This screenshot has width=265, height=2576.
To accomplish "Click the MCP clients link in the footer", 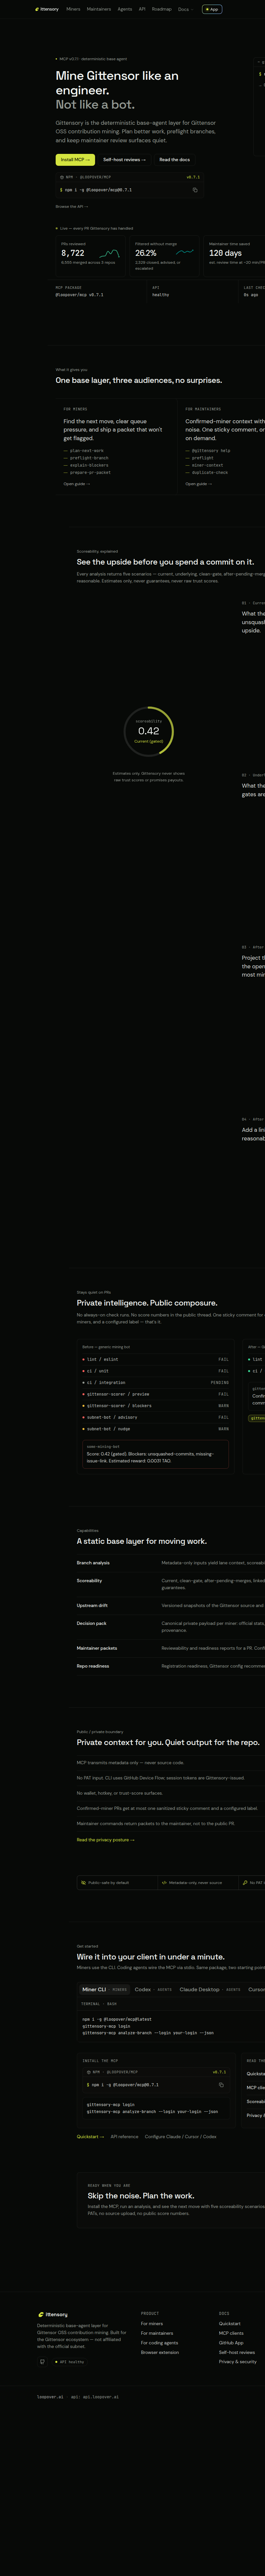I will point(231,2333).
